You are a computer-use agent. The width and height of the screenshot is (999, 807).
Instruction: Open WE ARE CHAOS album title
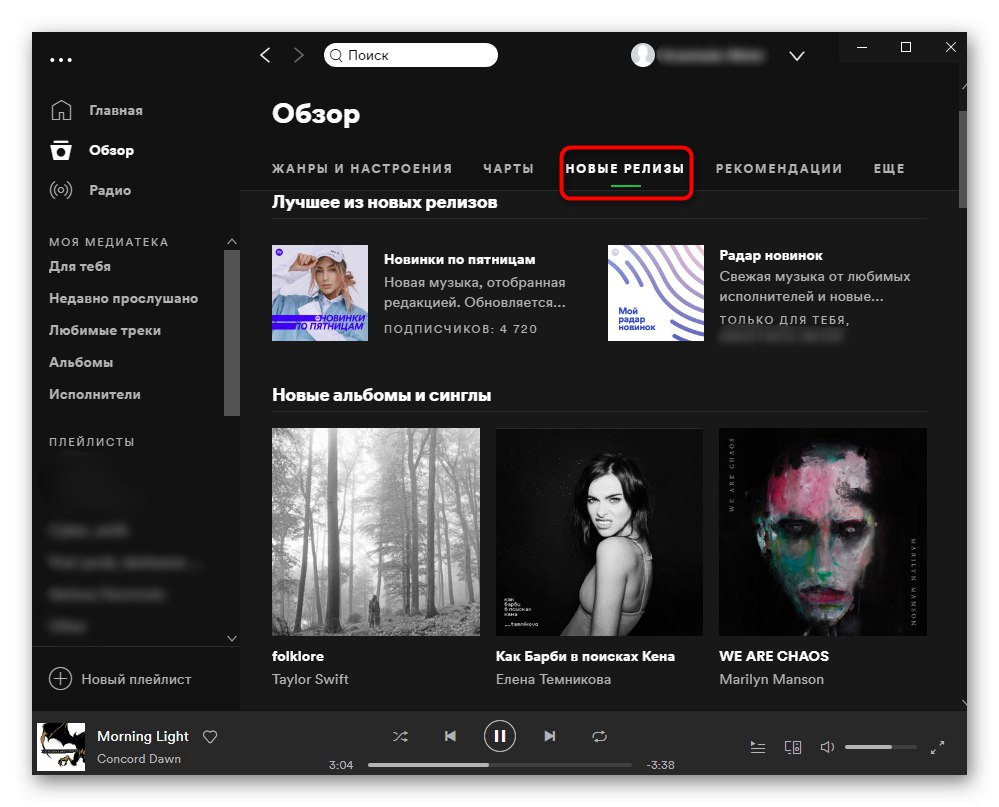(774, 656)
